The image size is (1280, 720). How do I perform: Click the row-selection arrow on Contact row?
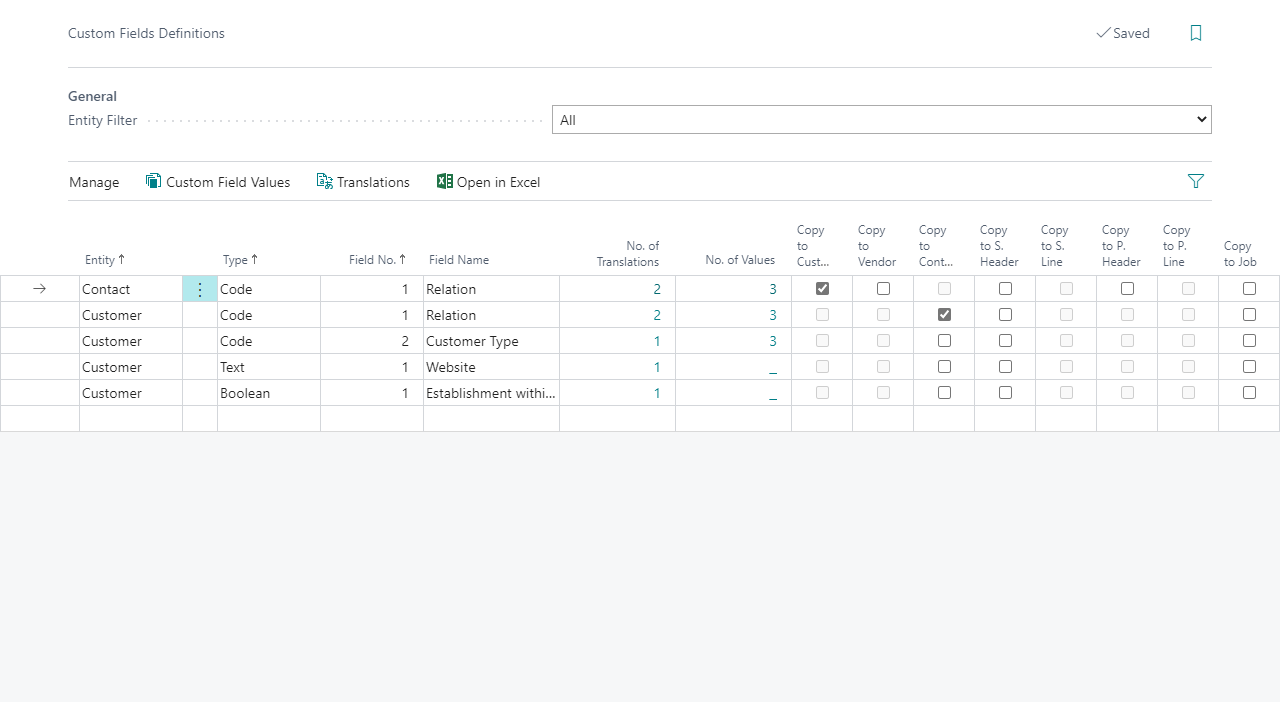point(40,289)
